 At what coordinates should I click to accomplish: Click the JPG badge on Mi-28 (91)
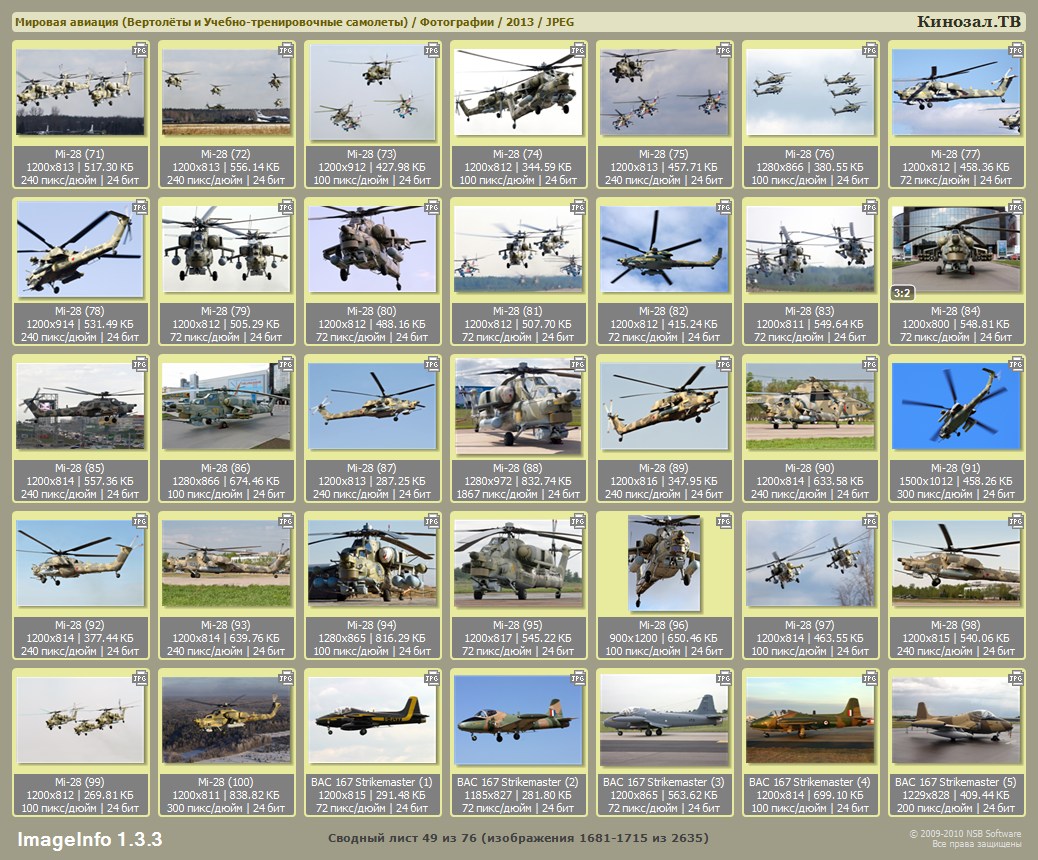click(x=1015, y=364)
